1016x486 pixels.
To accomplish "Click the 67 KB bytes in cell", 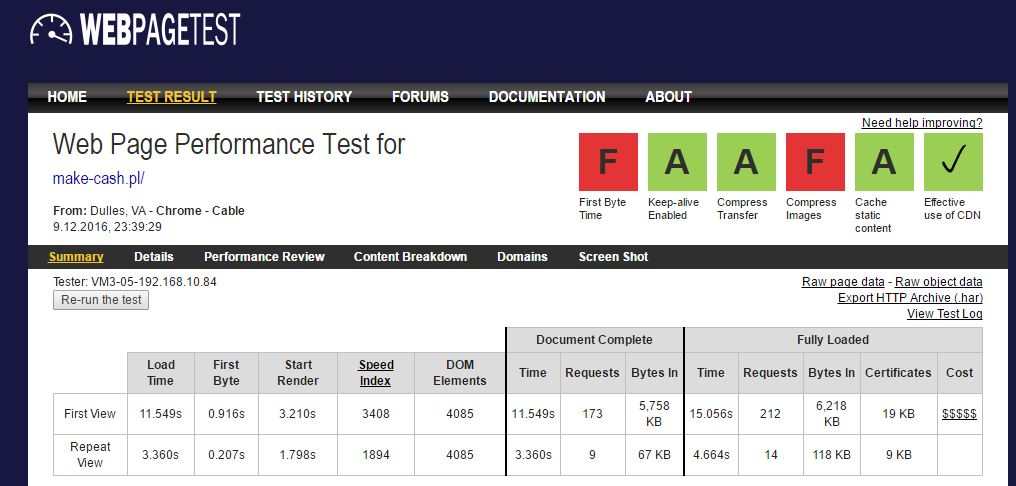I will (654, 455).
